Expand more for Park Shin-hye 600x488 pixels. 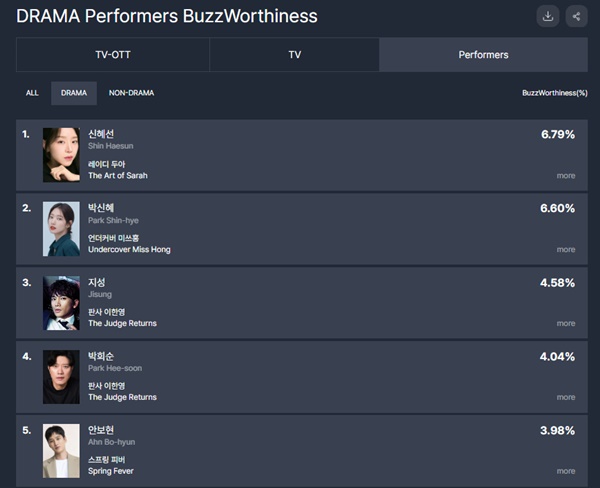click(x=566, y=250)
